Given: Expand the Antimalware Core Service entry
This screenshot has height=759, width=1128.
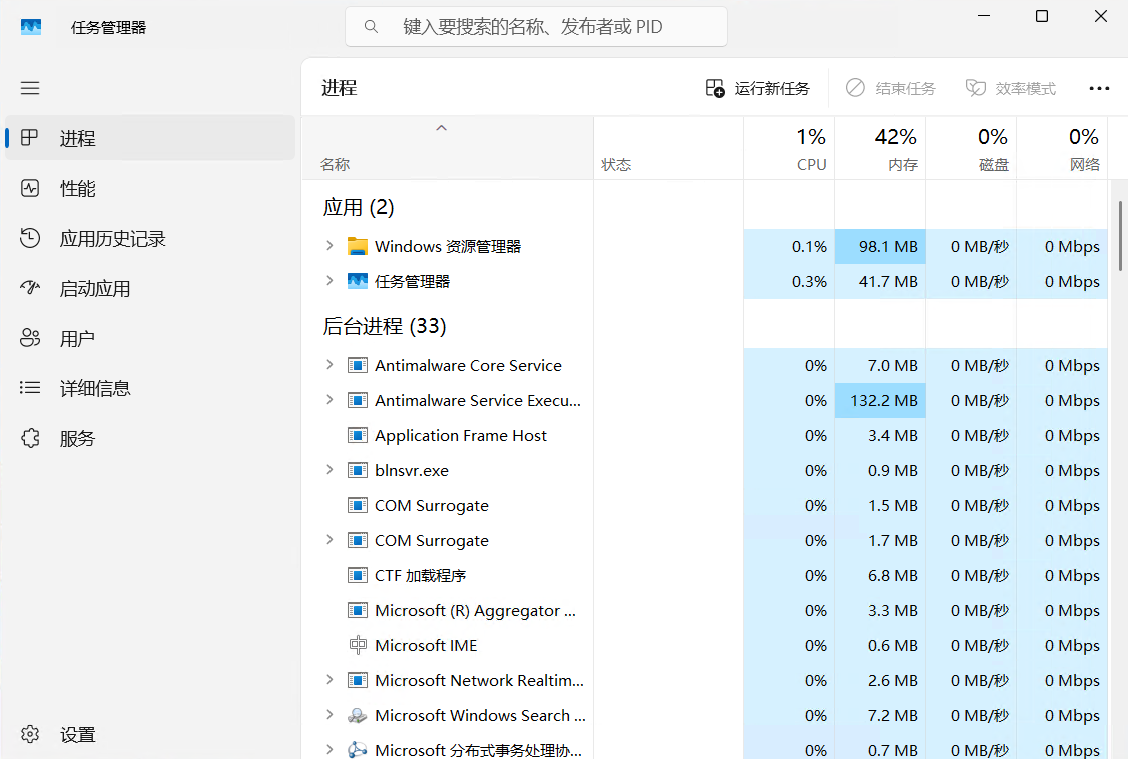Looking at the screenshot, I should (330, 365).
